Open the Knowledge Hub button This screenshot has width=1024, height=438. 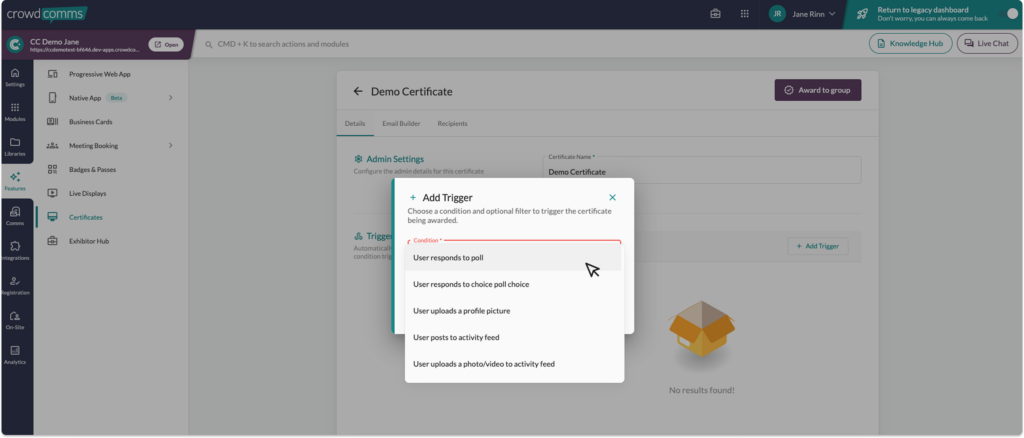pyautogui.click(x=910, y=44)
